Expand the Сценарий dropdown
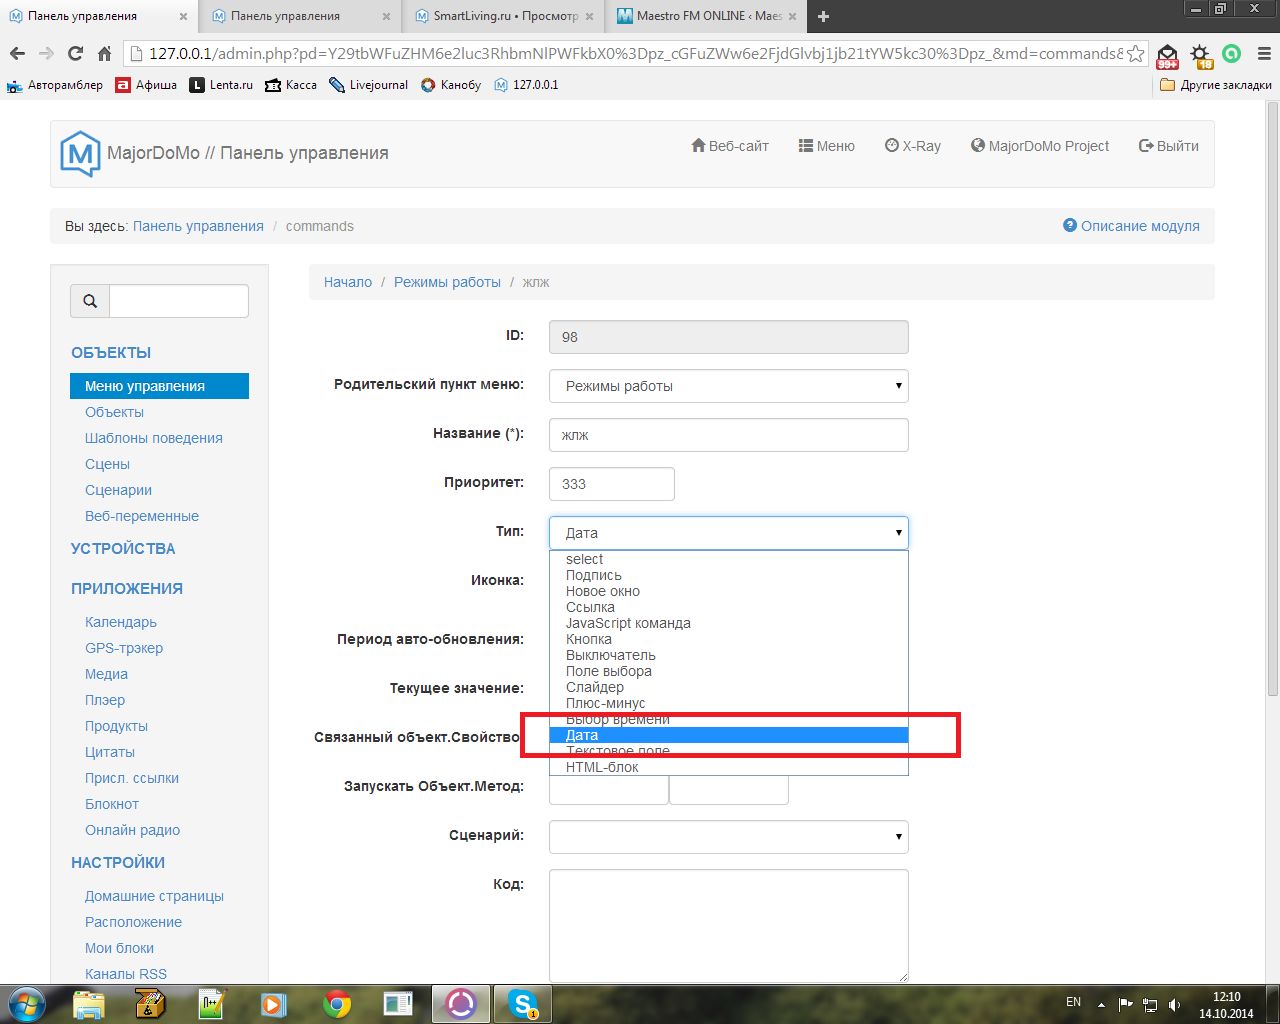 click(x=728, y=836)
